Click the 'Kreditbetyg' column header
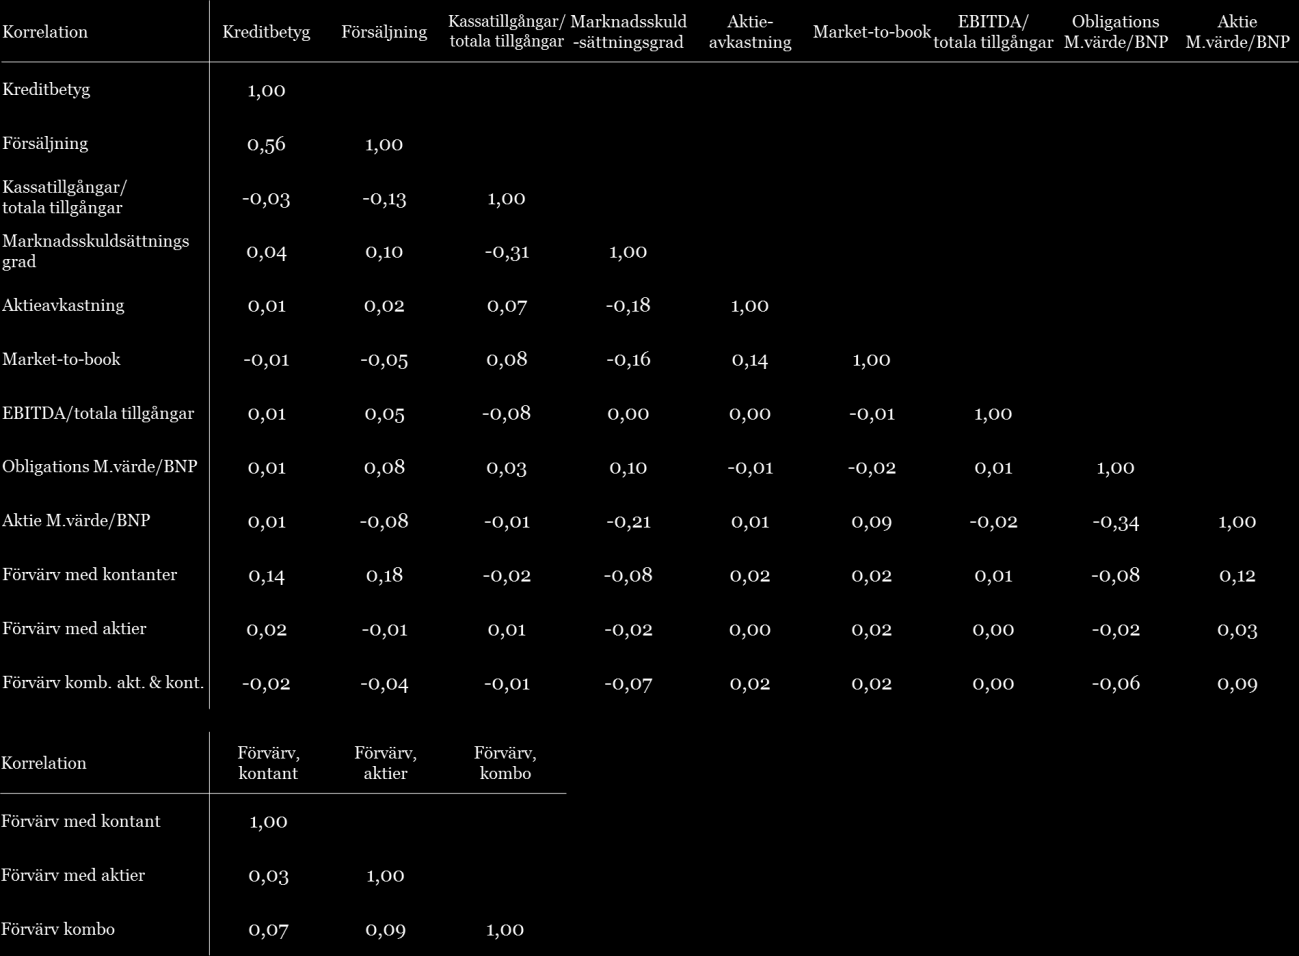1299x956 pixels. point(266,32)
